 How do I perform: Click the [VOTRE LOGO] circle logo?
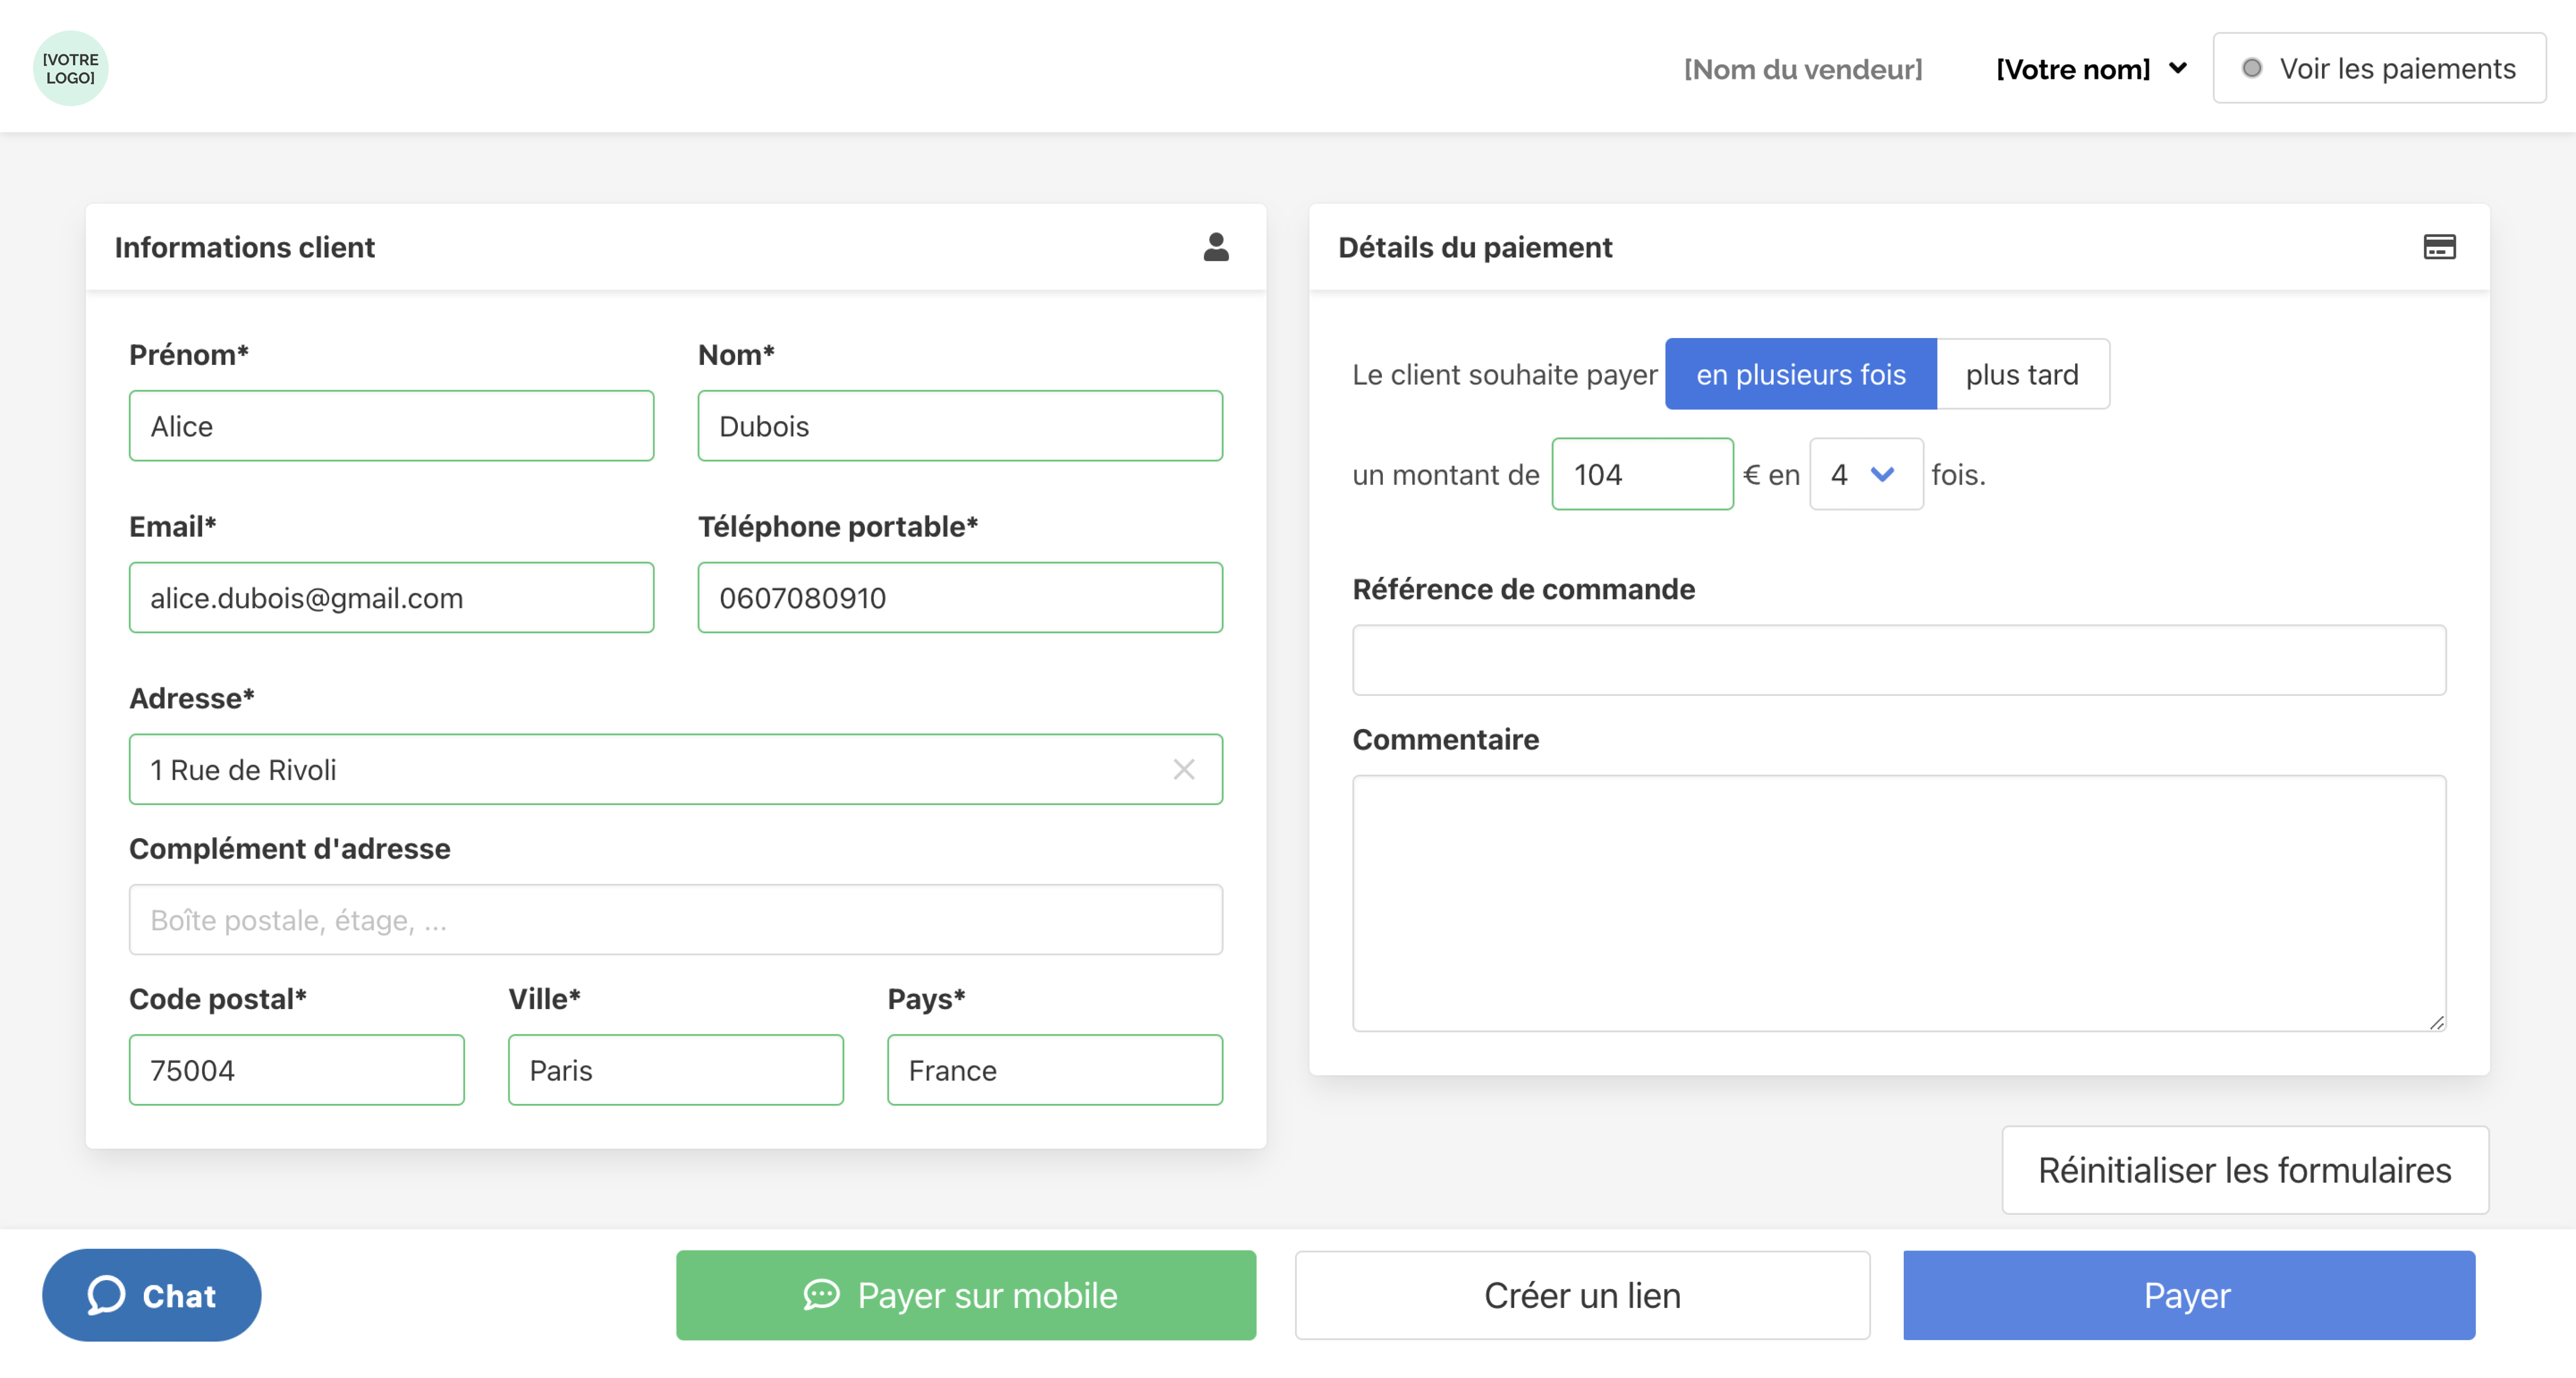coord(71,68)
